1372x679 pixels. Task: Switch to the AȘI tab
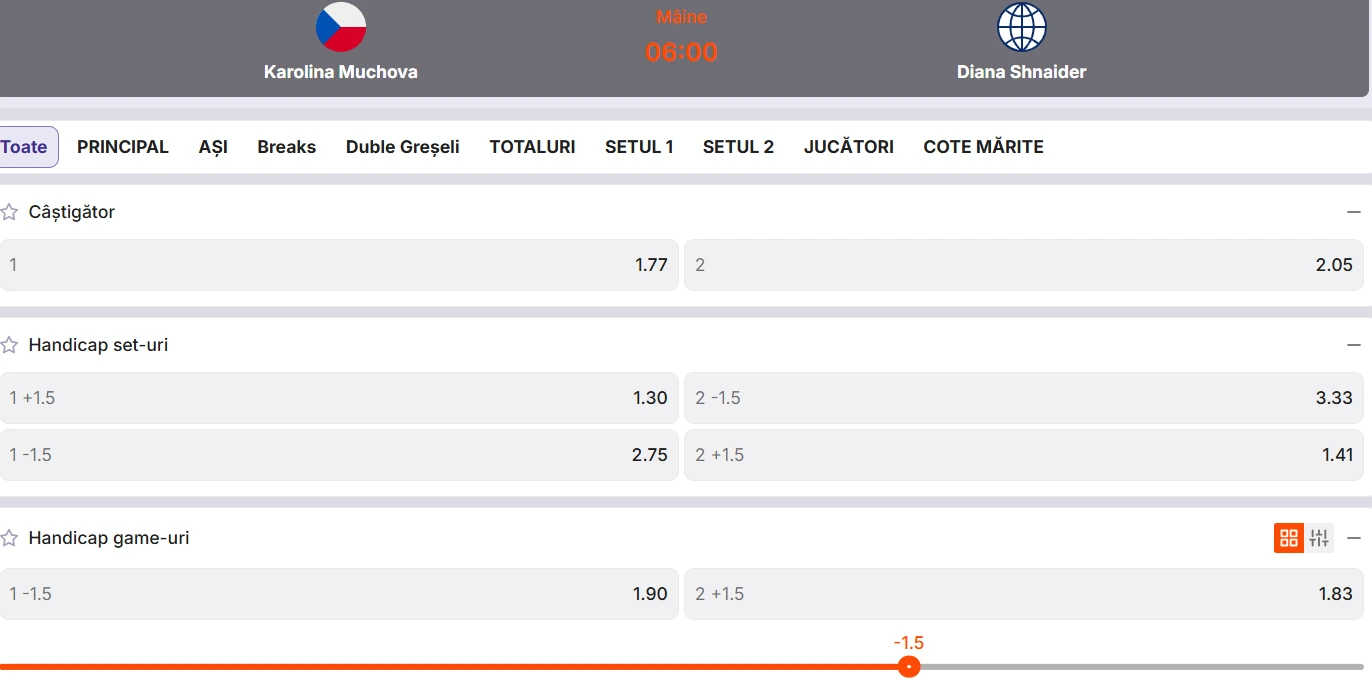click(x=213, y=147)
